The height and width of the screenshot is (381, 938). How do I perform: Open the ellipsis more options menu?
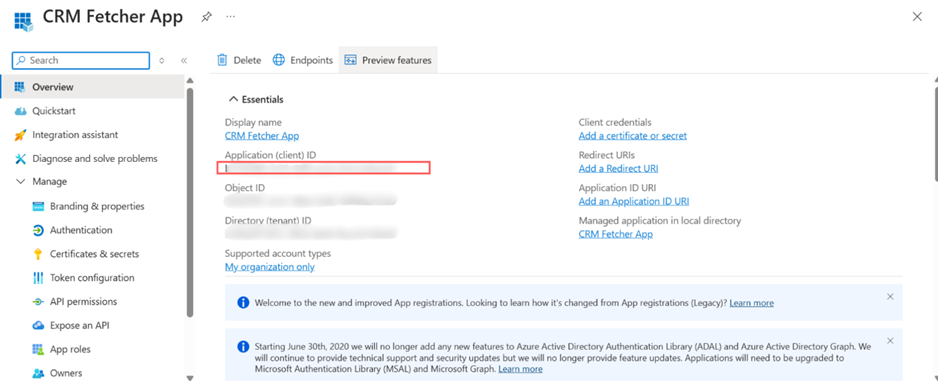[230, 16]
